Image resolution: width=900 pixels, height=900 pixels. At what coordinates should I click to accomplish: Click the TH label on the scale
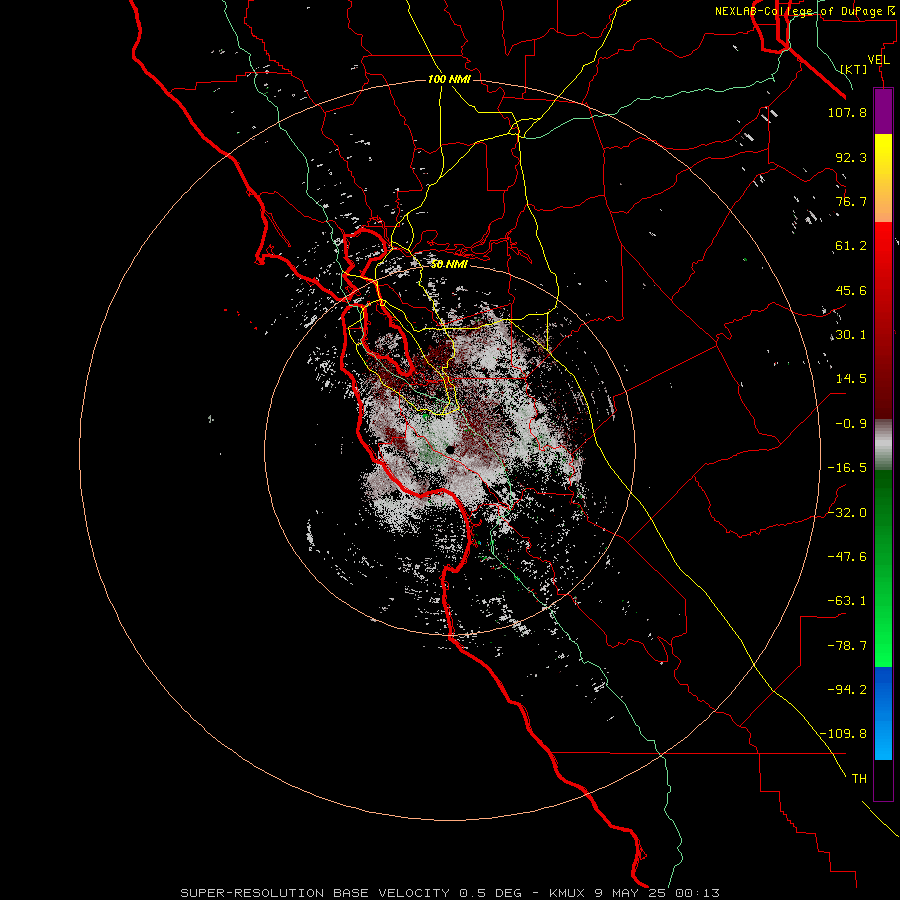click(859, 779)
